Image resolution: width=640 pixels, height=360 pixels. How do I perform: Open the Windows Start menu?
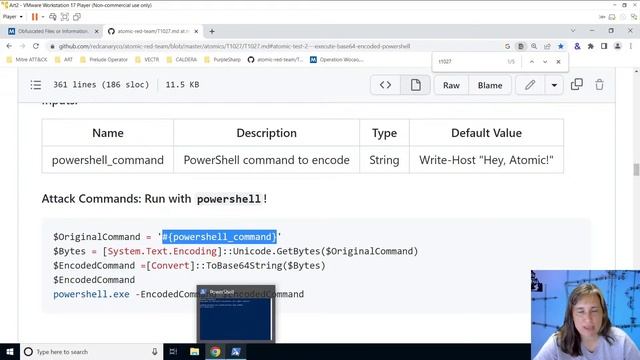tap(10, 351)
